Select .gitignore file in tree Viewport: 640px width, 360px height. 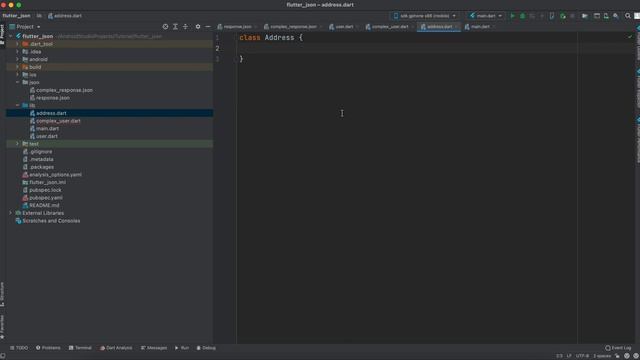pyautogui.click(x=40, y=151)
